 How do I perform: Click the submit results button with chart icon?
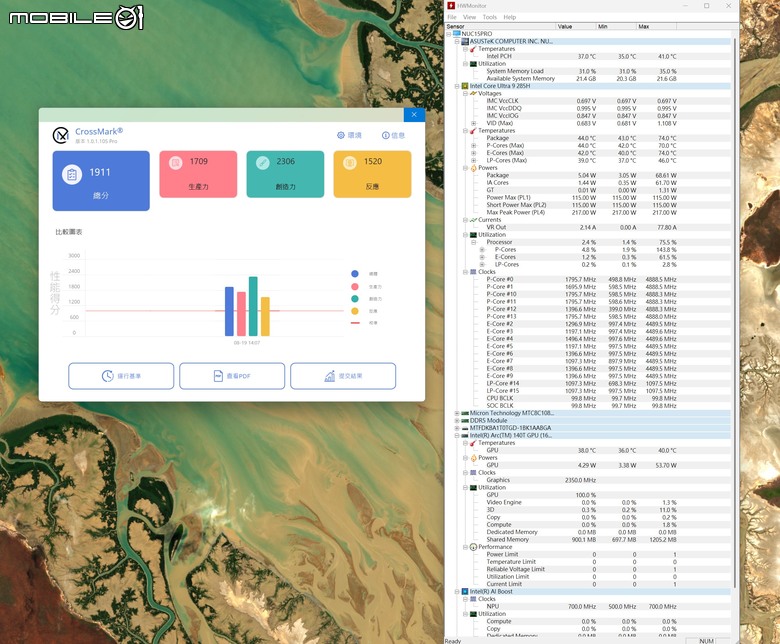pyautogui.click(x=343, y=376)
